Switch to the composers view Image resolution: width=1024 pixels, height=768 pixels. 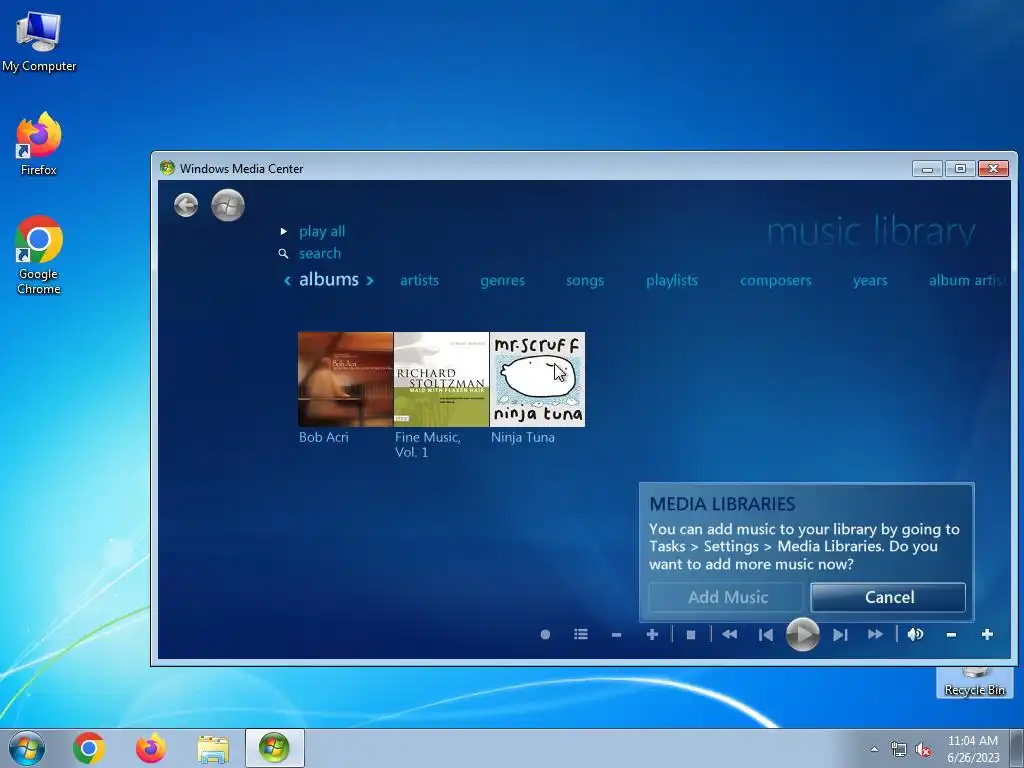point(776,281)
